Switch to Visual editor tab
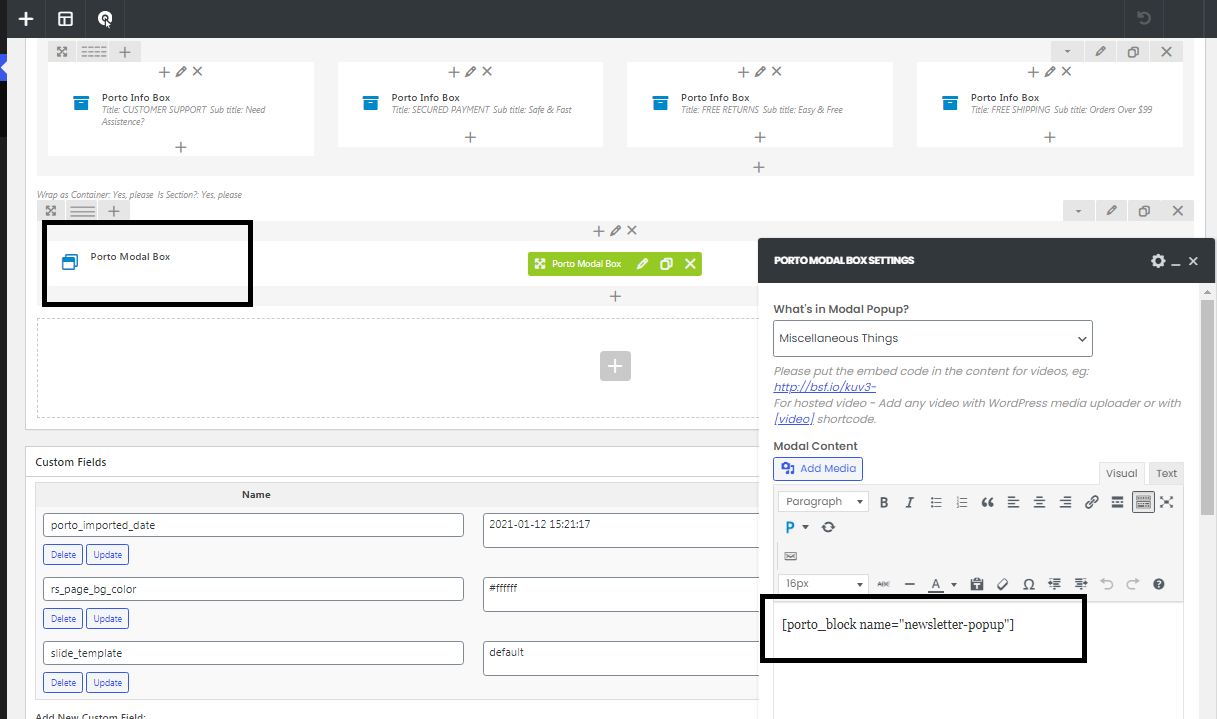Viewport: 1217px width, 719px height. (x=1121, y=473)
